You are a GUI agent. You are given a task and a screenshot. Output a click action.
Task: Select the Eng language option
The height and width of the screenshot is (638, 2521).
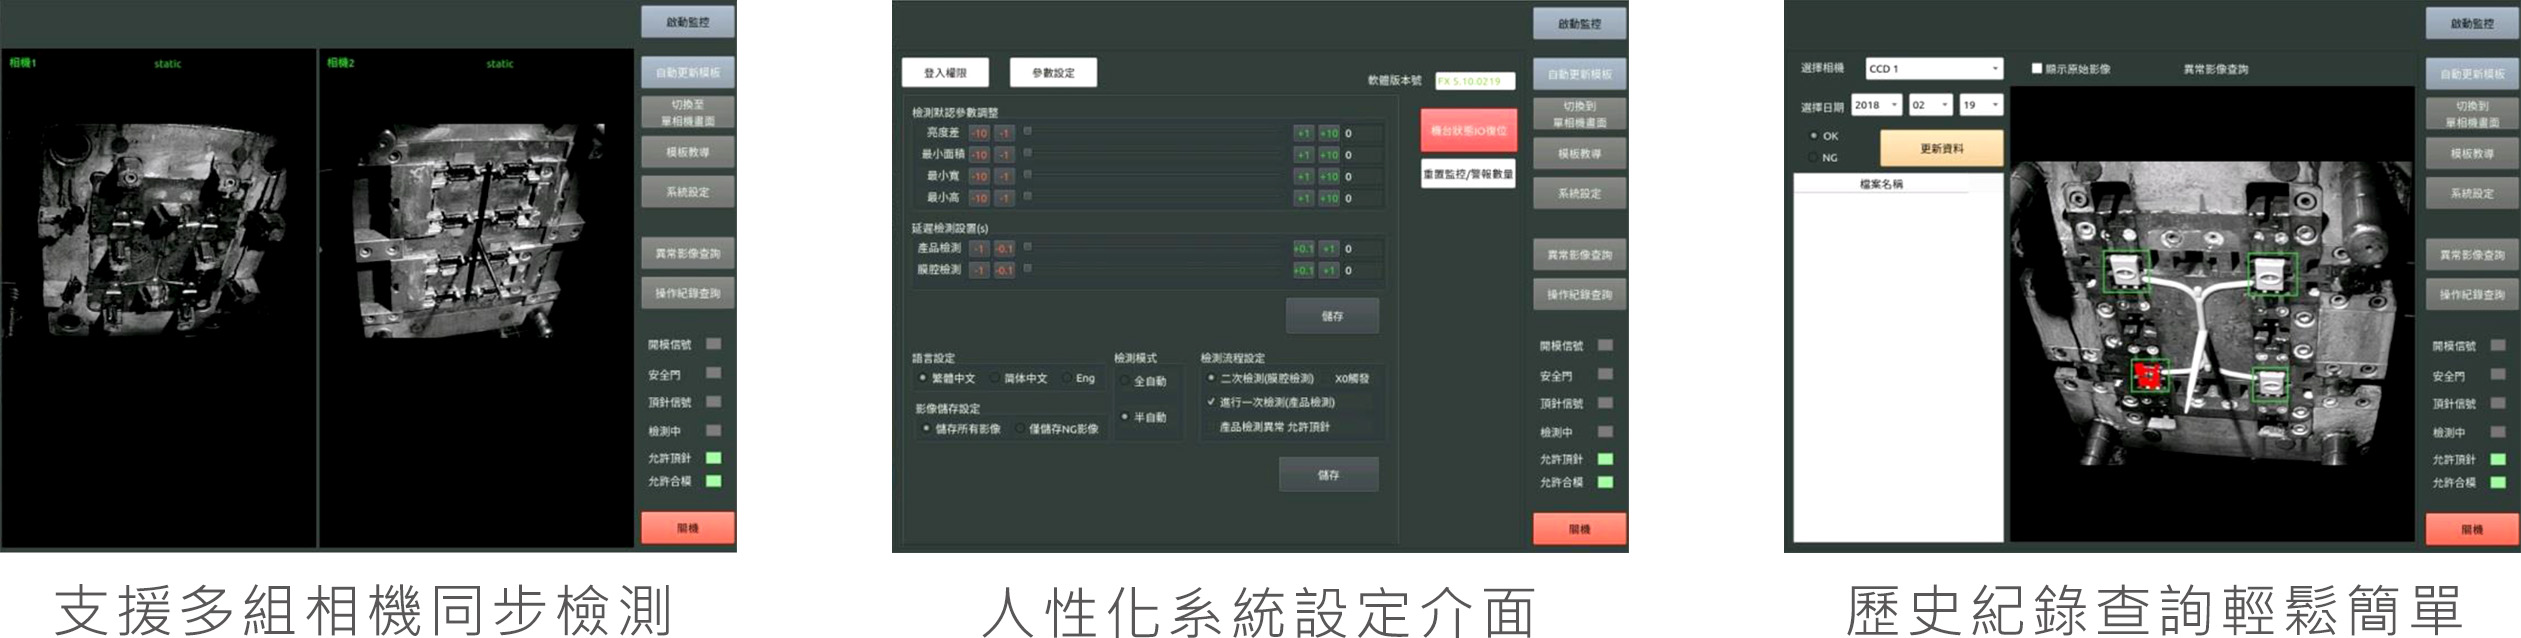(x=1068, y=378)
